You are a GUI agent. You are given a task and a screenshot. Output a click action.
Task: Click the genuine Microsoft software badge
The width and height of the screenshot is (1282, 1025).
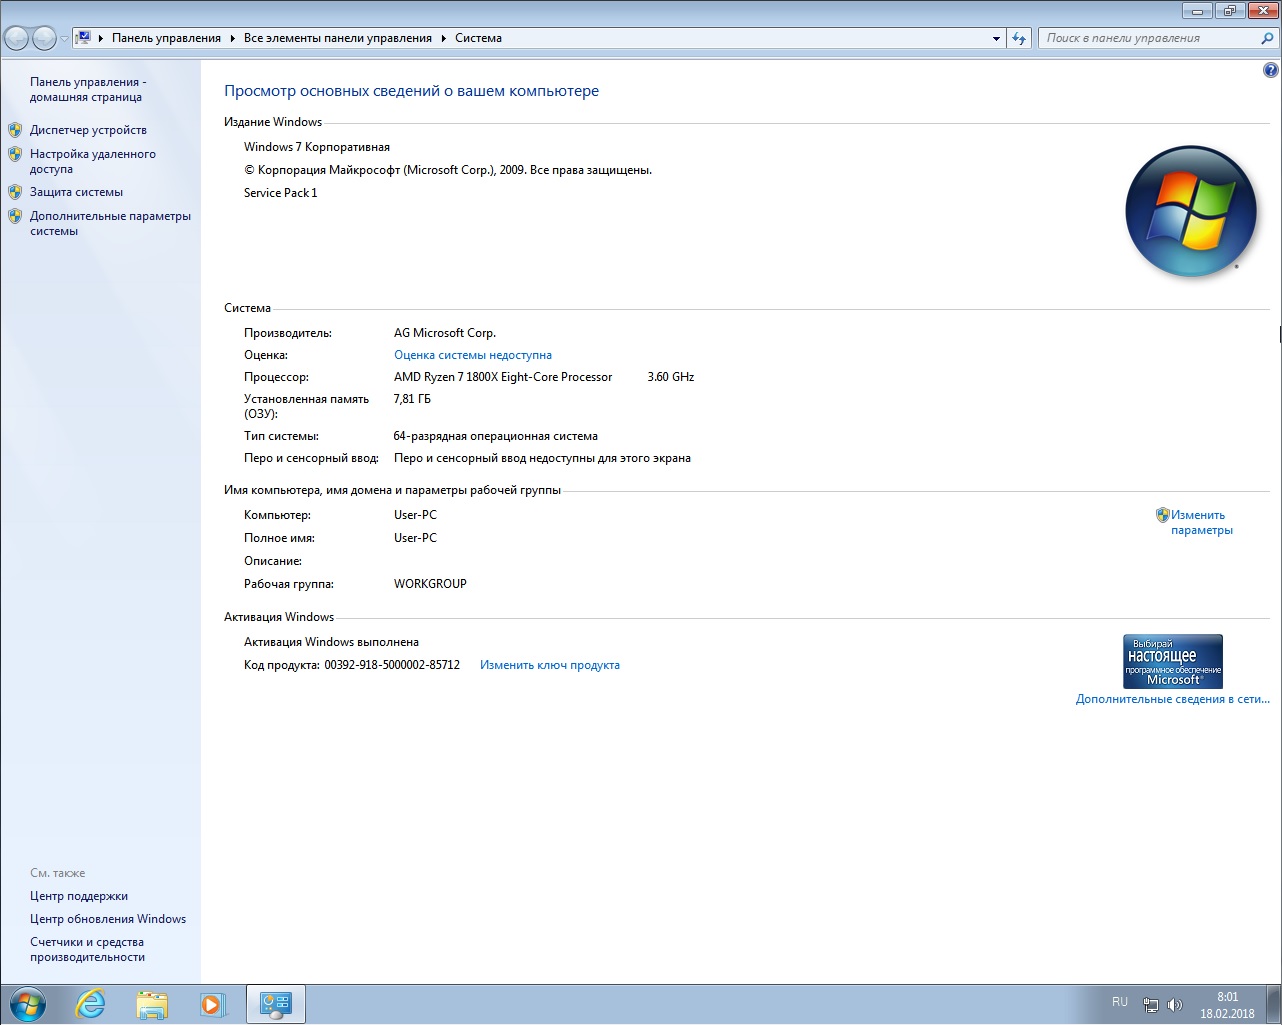point(1173,661)
